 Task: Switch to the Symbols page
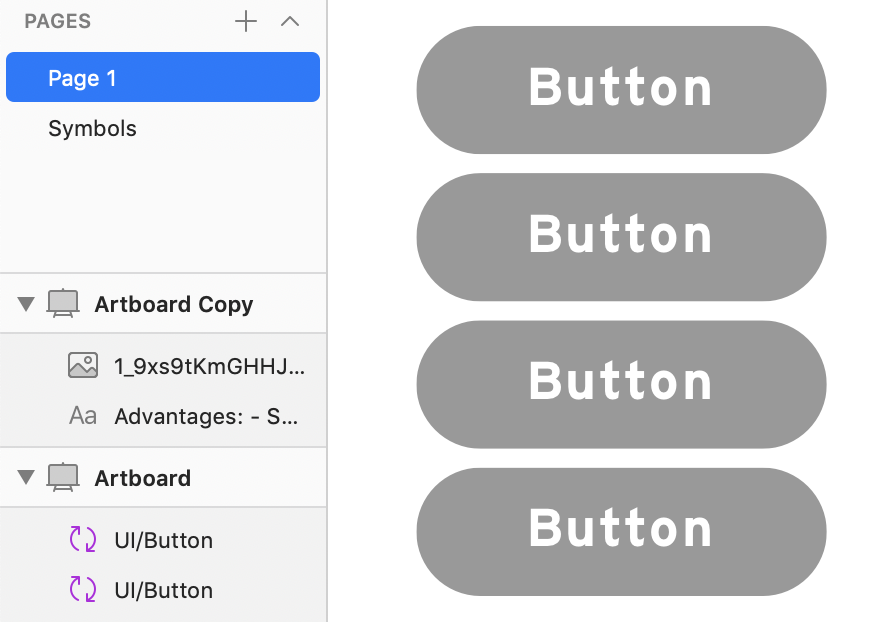tap(92, 128)
